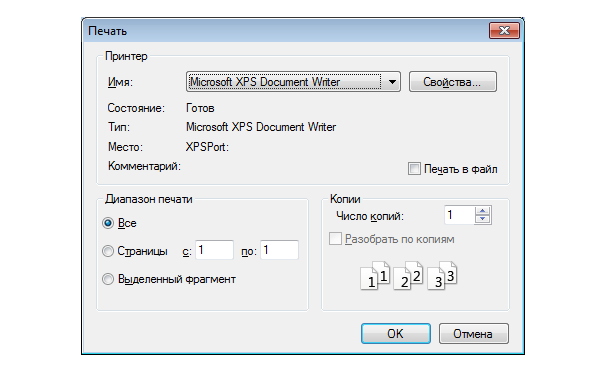Toggle the Разобрать по копиям checkbox

coord(335,239)
